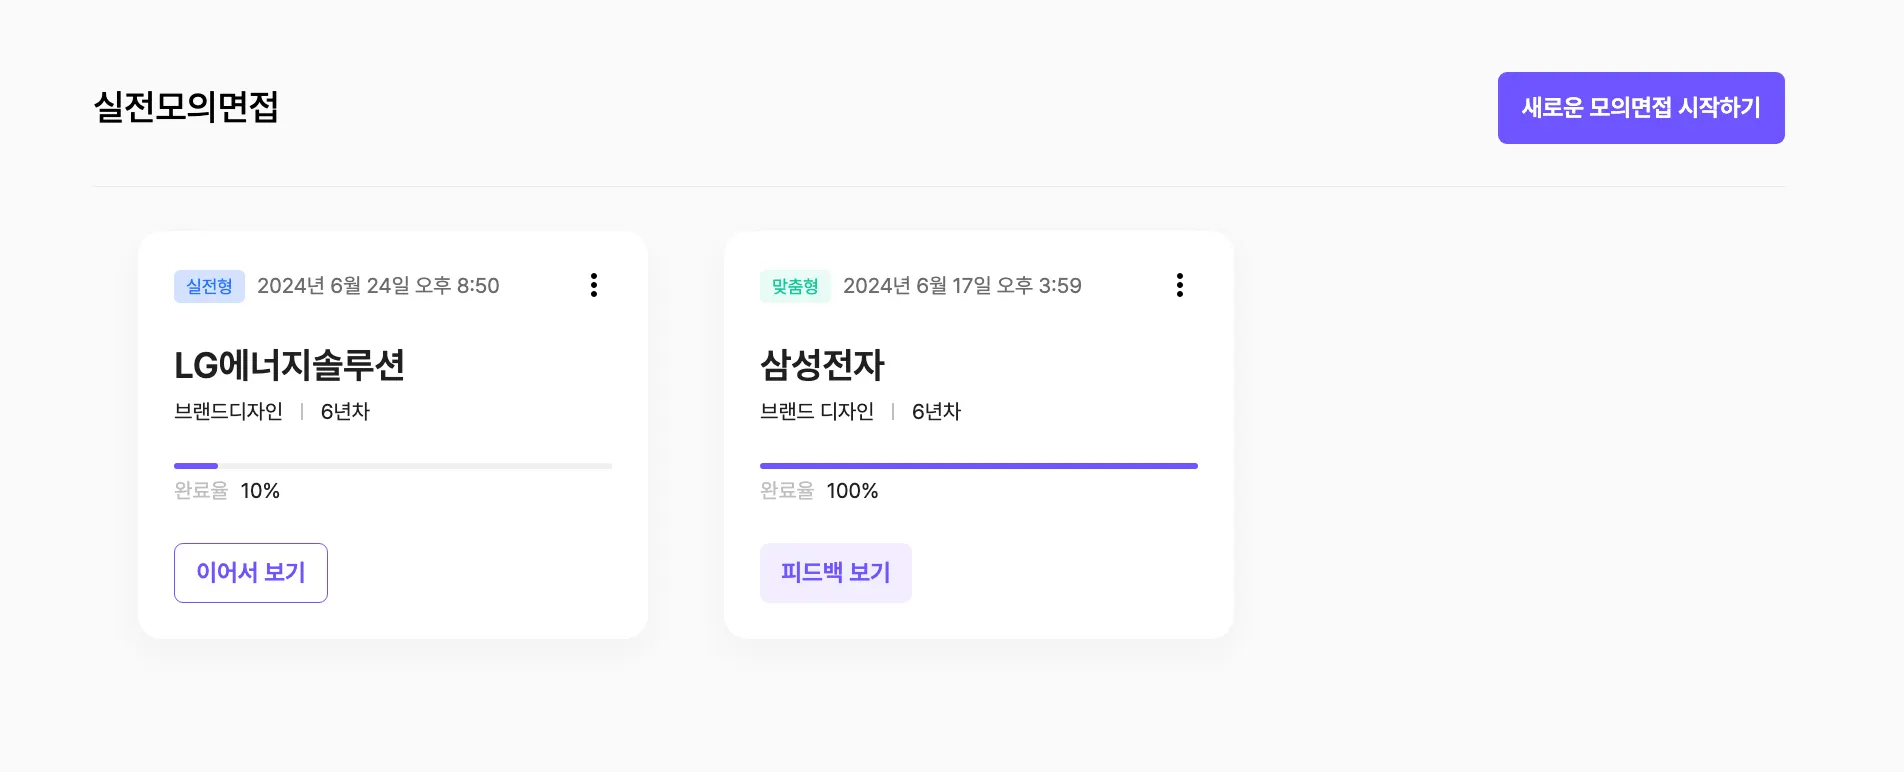
Task: Click 브랜드디자인 label on the LG에너지솔루션 card
Action: tap(228, 411)
